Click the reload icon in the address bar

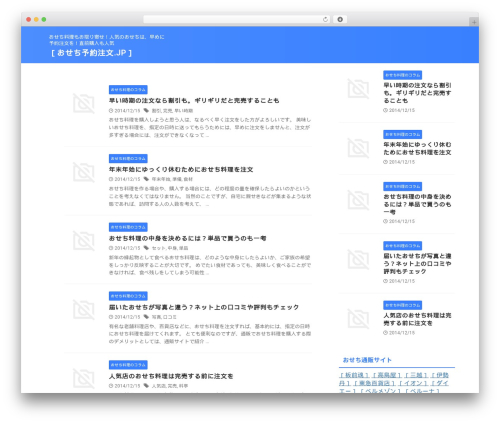[325, 19]
